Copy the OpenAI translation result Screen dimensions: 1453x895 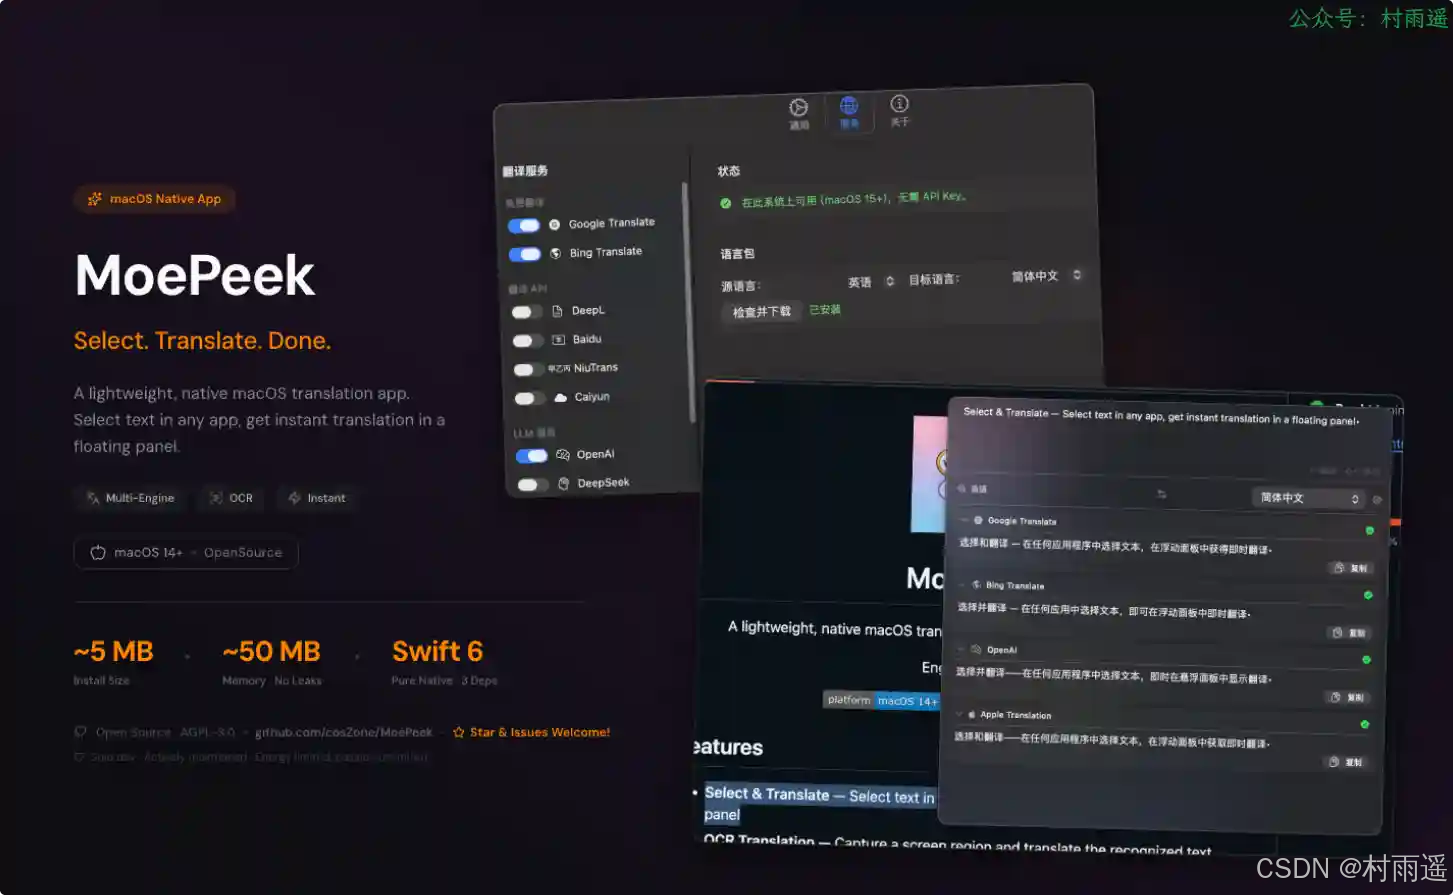pyautogui.click(x=1348, y=697)
